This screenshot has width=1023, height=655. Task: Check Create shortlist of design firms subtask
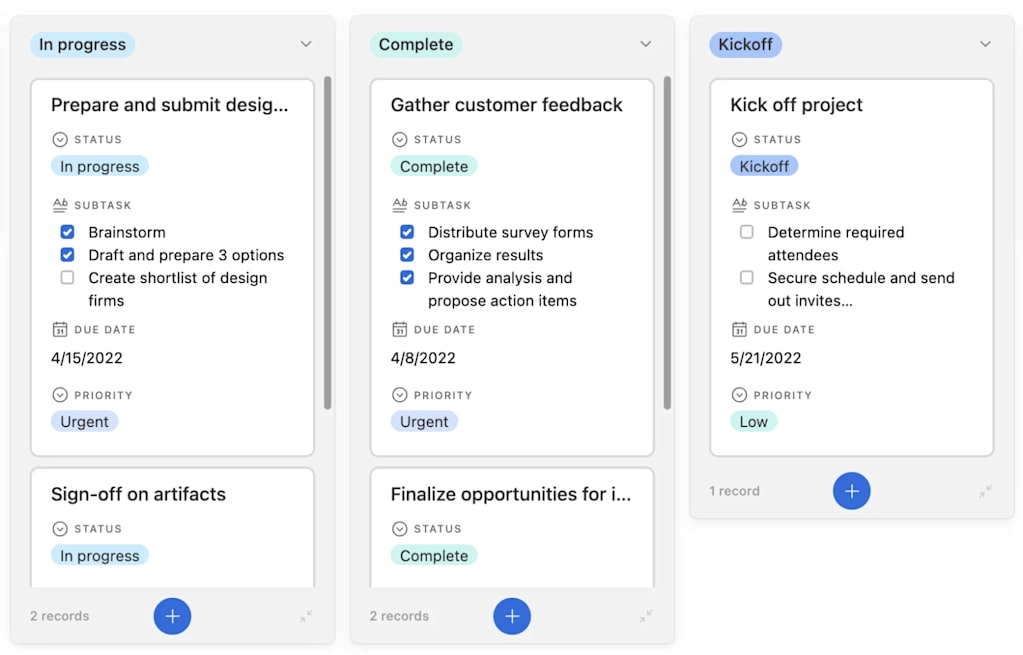point(67,277)
